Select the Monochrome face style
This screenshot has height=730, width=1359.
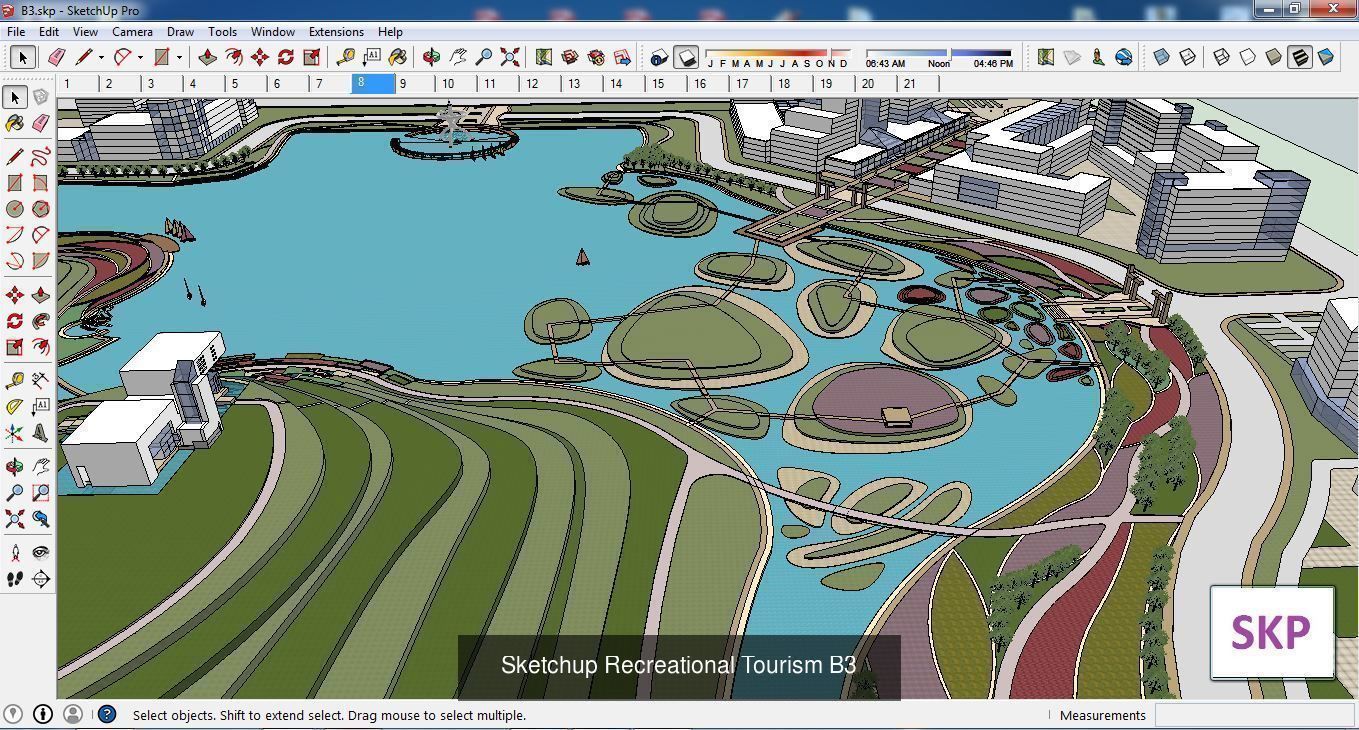point(1325,57)
